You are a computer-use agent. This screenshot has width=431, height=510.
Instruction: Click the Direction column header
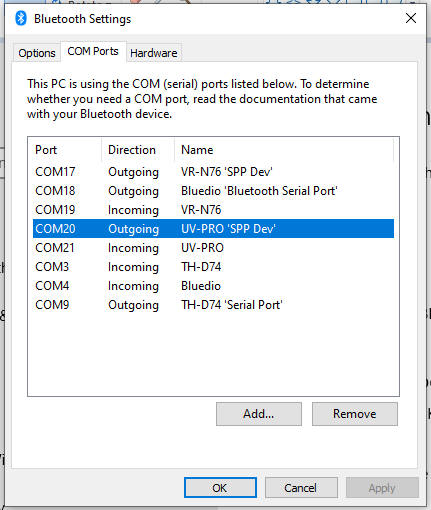point(138,150)
